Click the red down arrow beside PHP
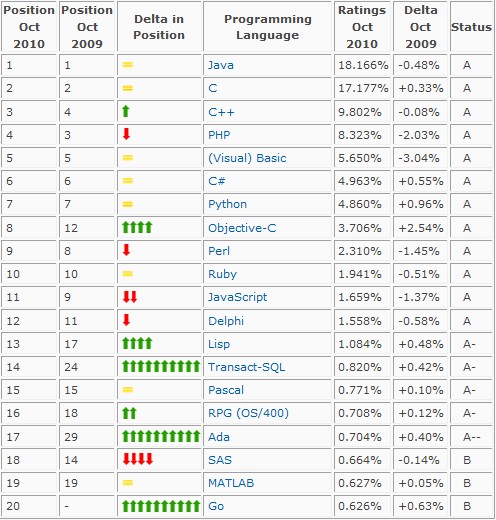This screenshot has height=520, width=496. (126, 134)
